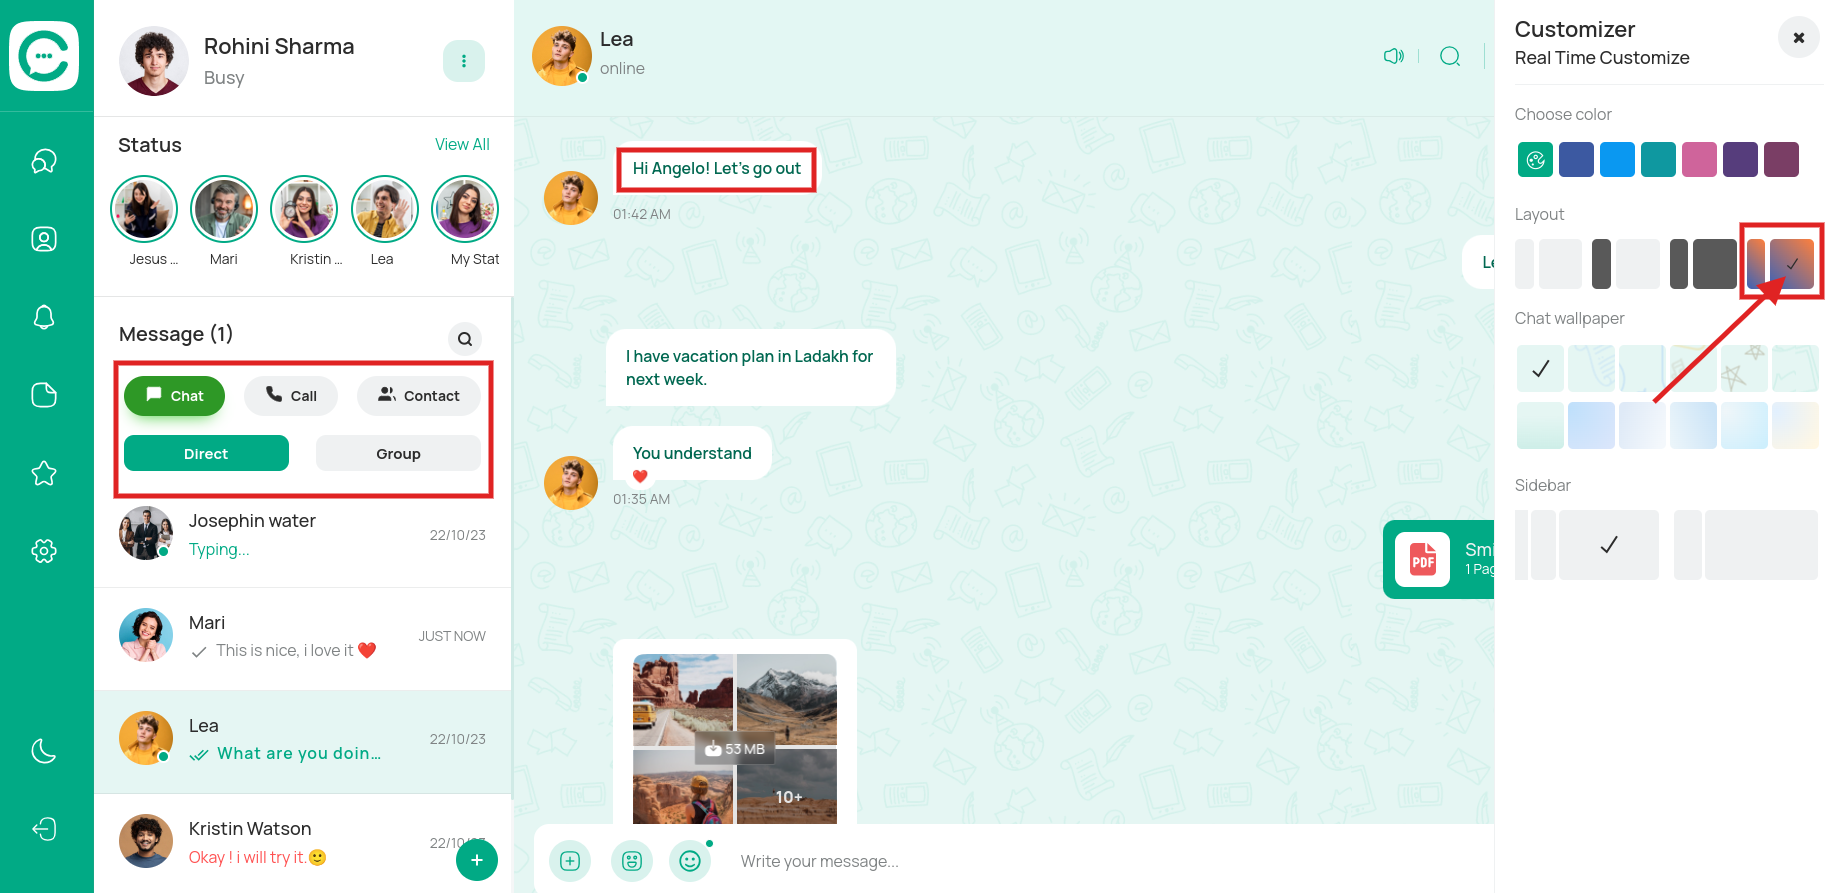1837x893 pixels.
Task: Open Rohini Sharma's three-dot menu
Action: click(x=464, y=61)
